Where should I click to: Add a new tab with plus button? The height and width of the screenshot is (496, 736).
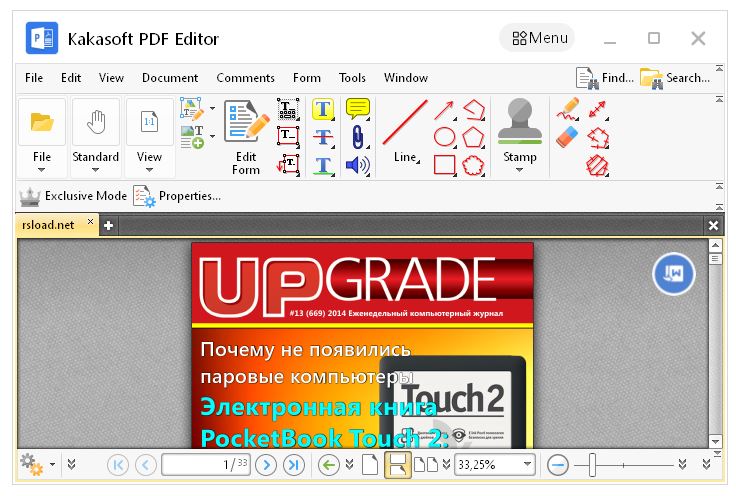coord(108,226)
